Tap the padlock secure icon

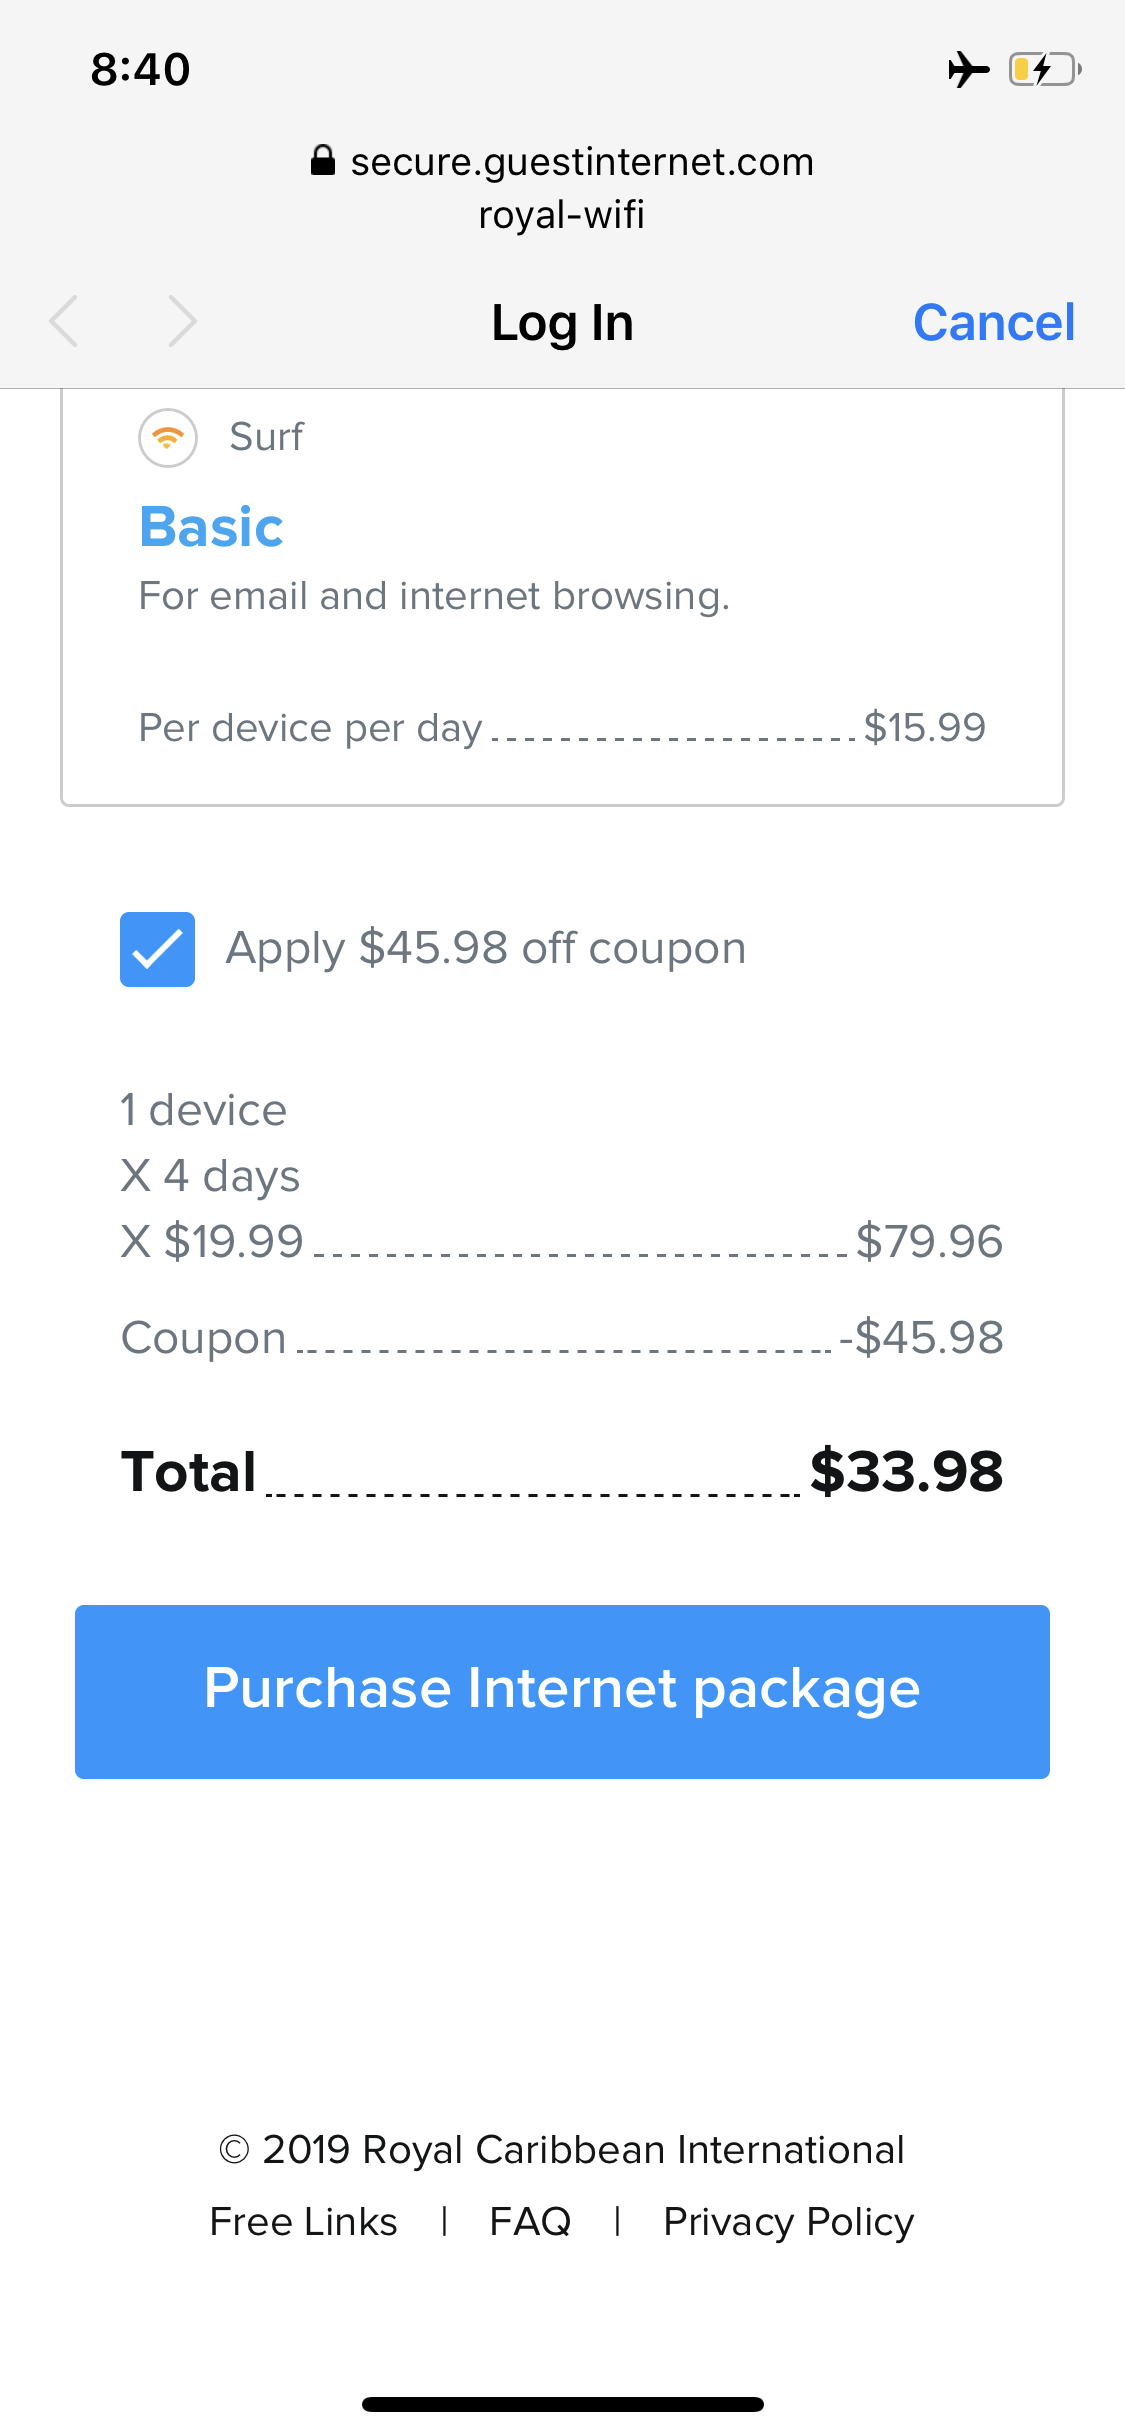point(323,160)
